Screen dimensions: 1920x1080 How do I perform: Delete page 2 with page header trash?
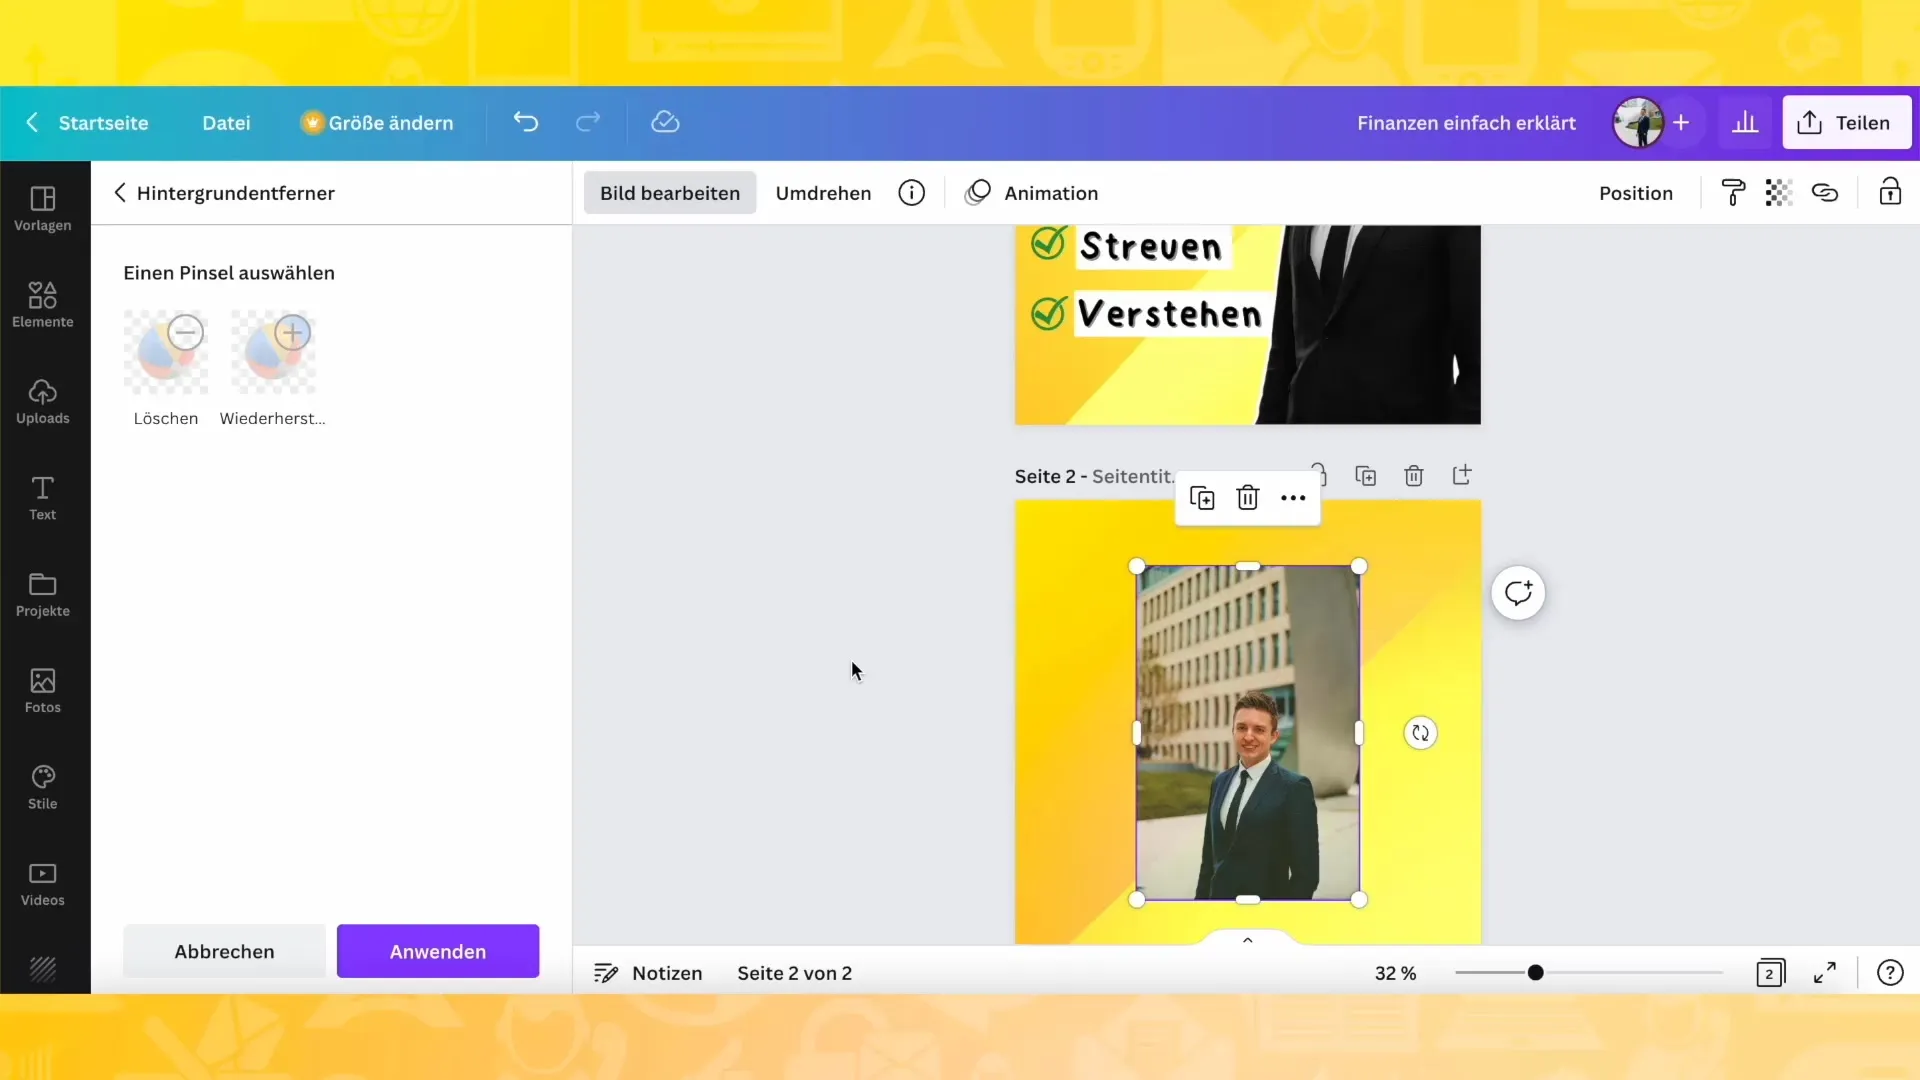pos(1414,476)
